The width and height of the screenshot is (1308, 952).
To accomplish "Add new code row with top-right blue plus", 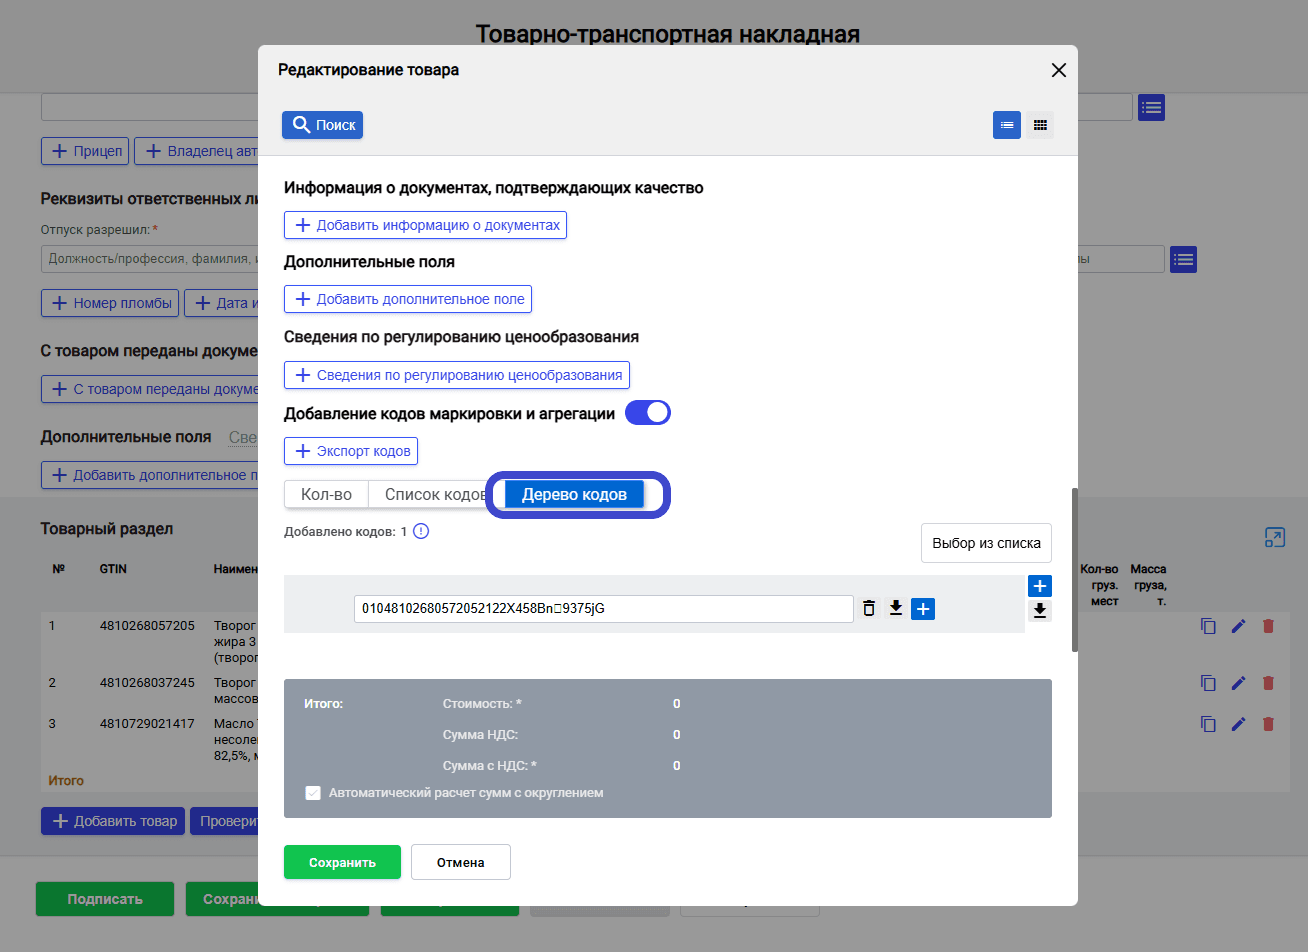I will coord(1040,586).
